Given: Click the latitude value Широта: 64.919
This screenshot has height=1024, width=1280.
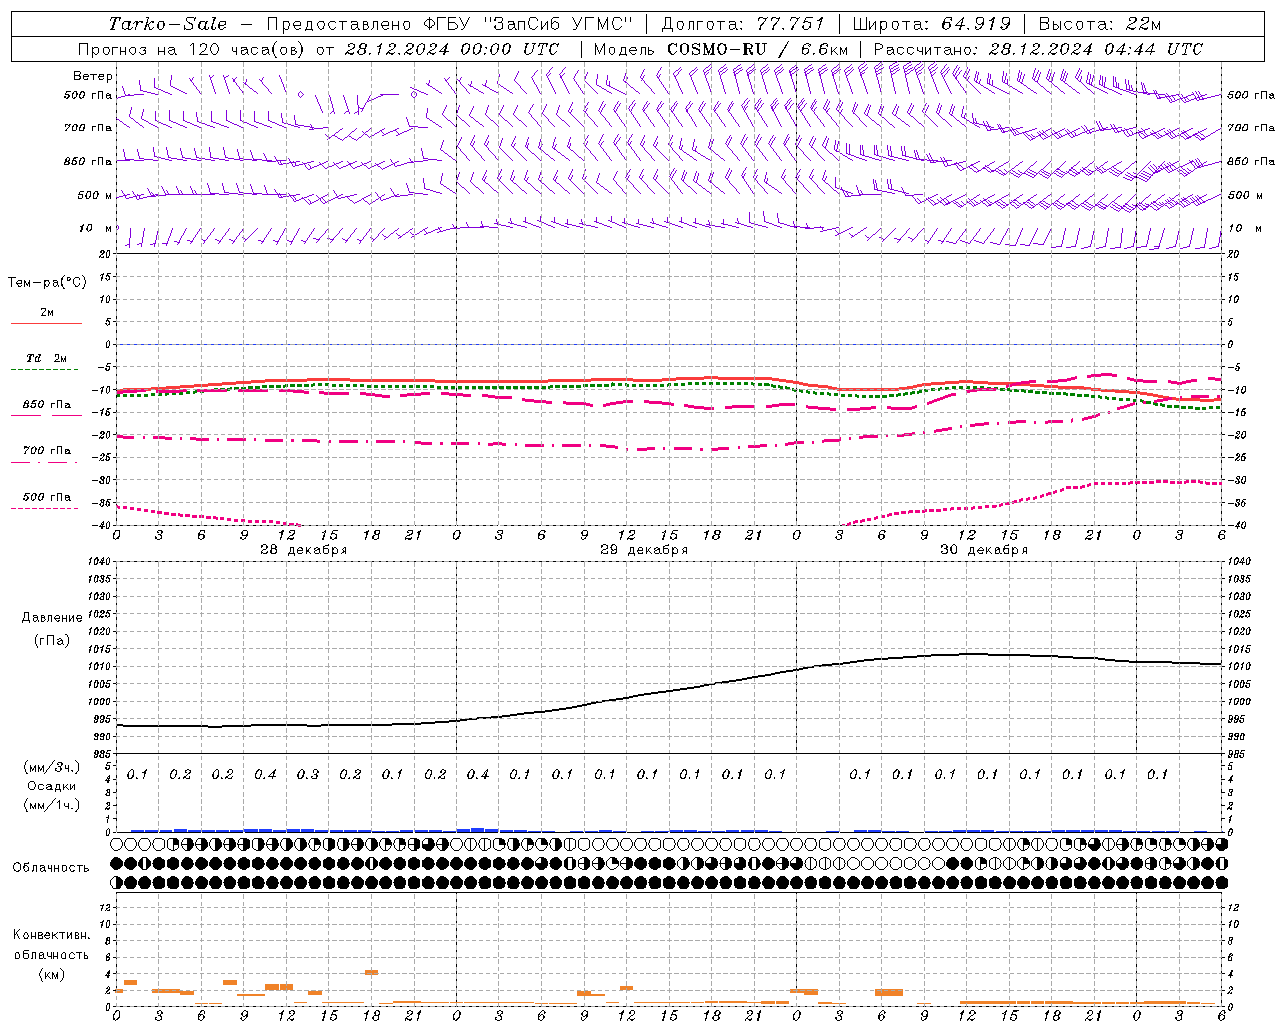Looking at the screenshot, I should [x=932, y=24].
